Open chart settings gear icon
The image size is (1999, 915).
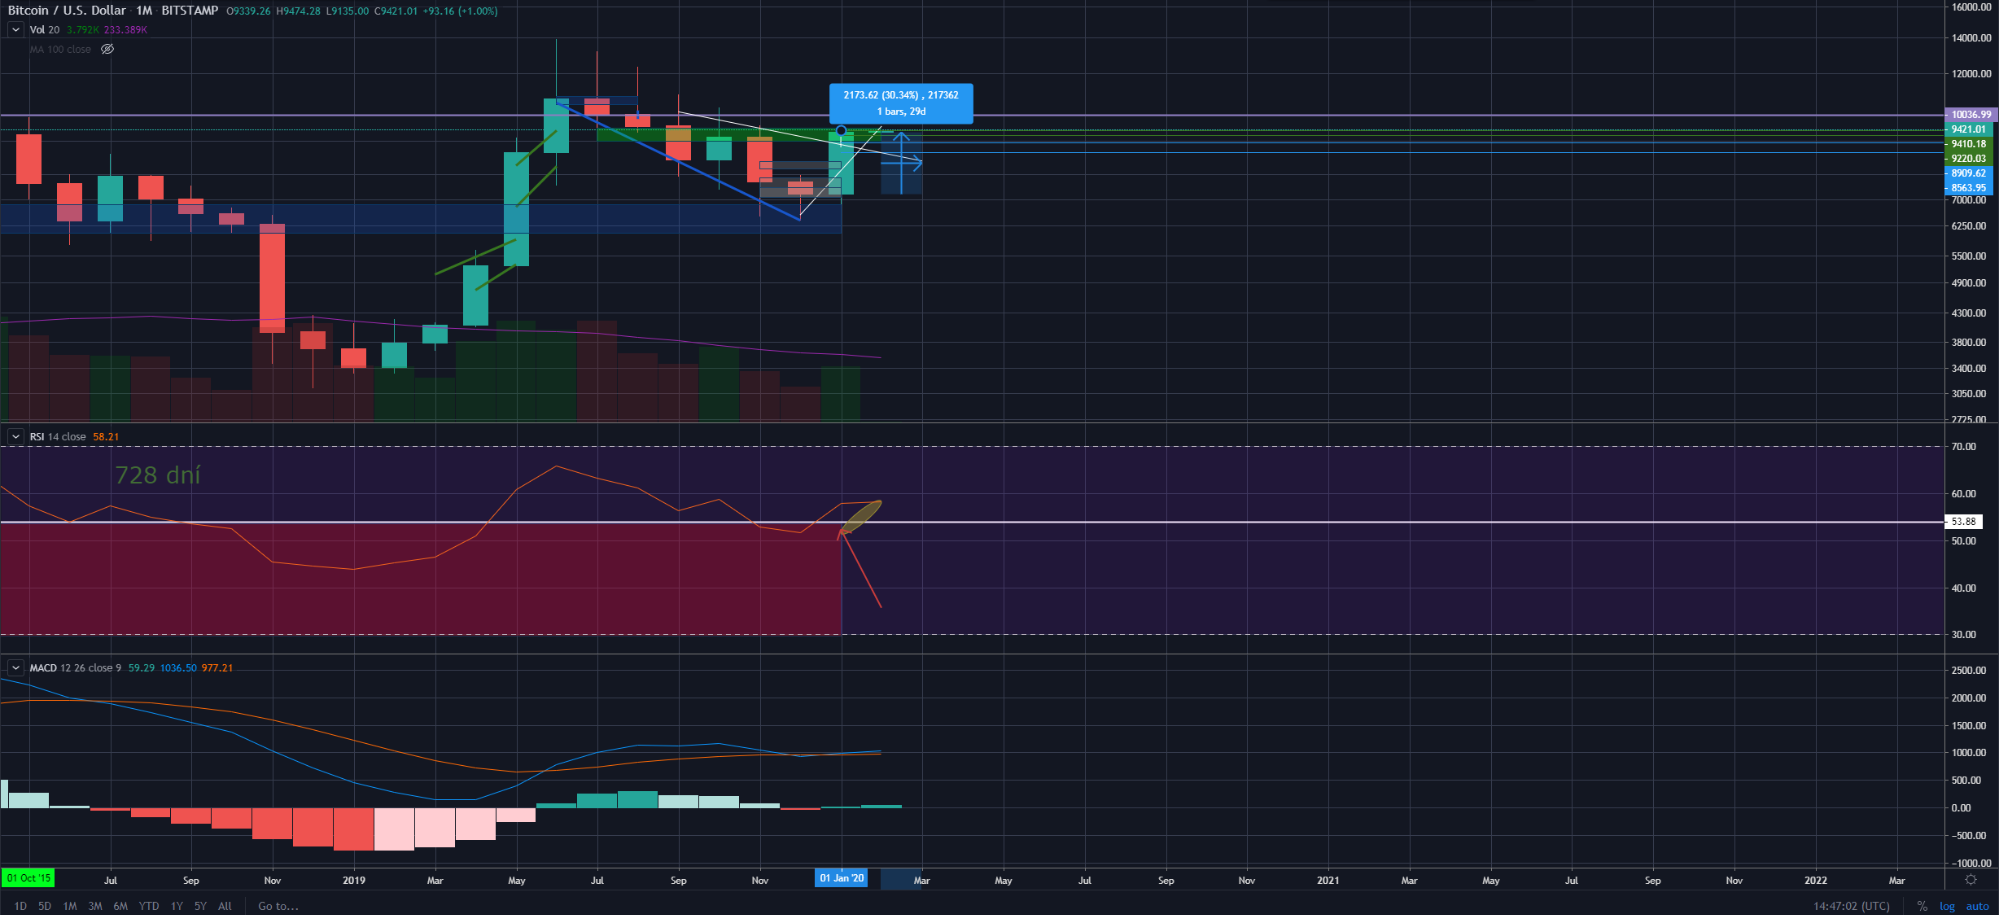click(1970, 880)
